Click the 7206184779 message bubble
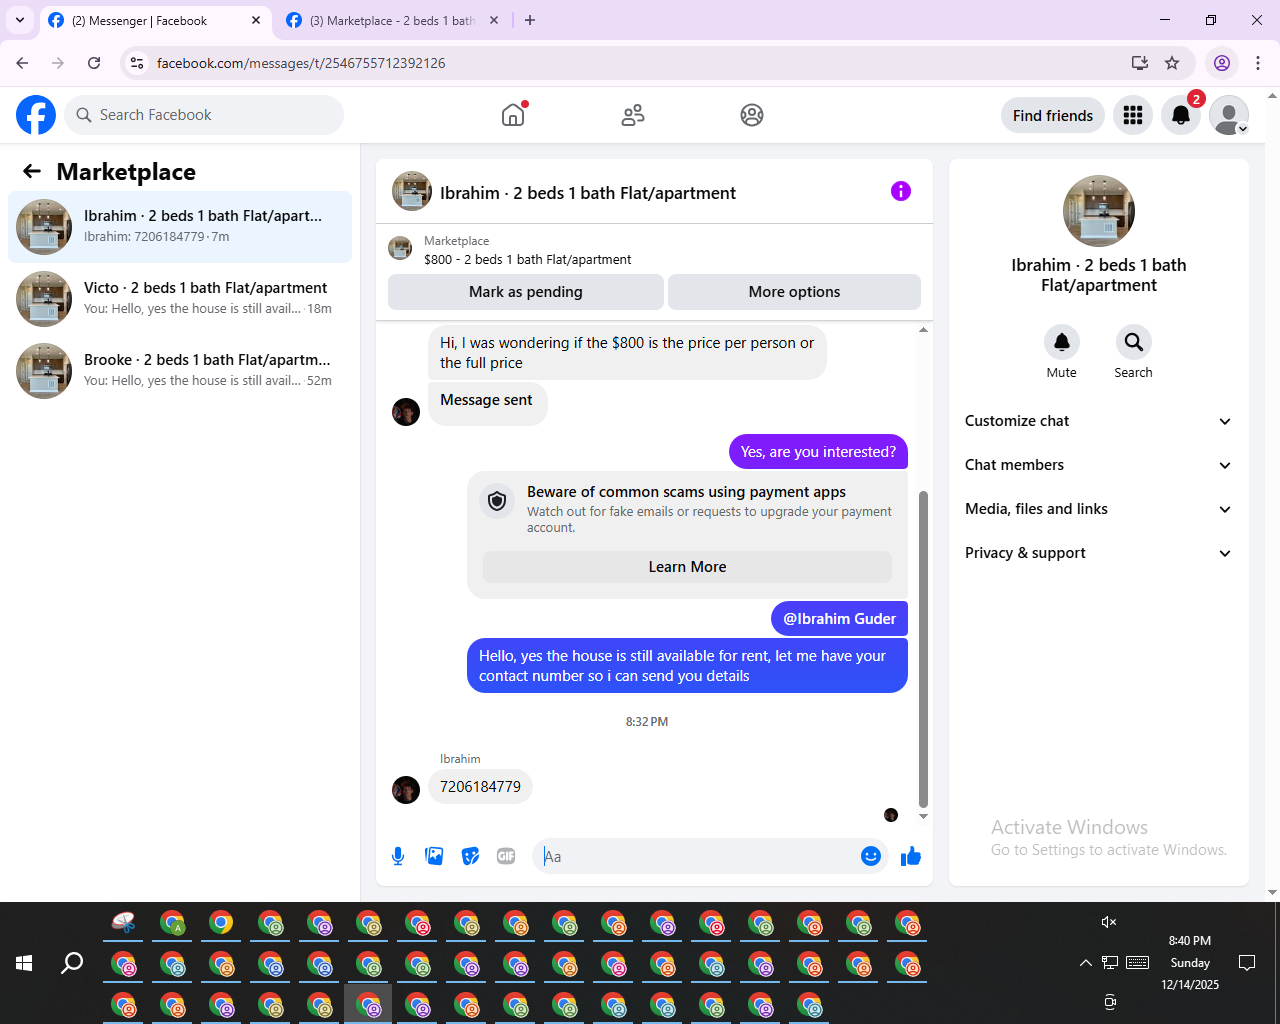The image size is (1280, 1024). click(480, 787)
